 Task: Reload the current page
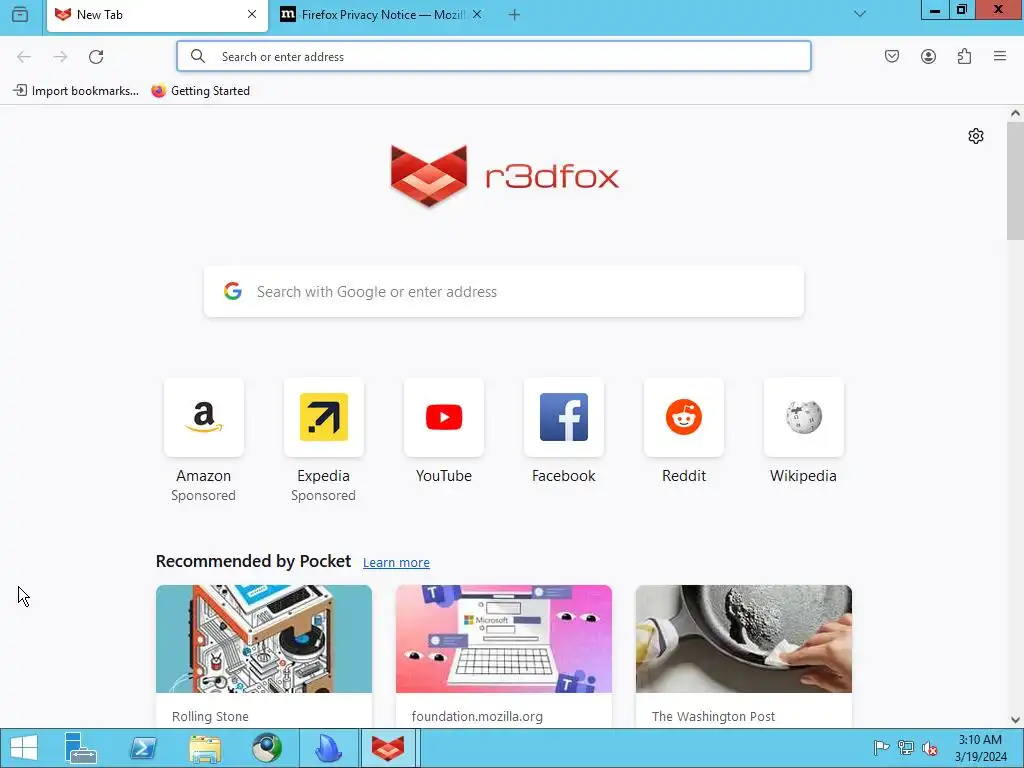tap(96, 57)
